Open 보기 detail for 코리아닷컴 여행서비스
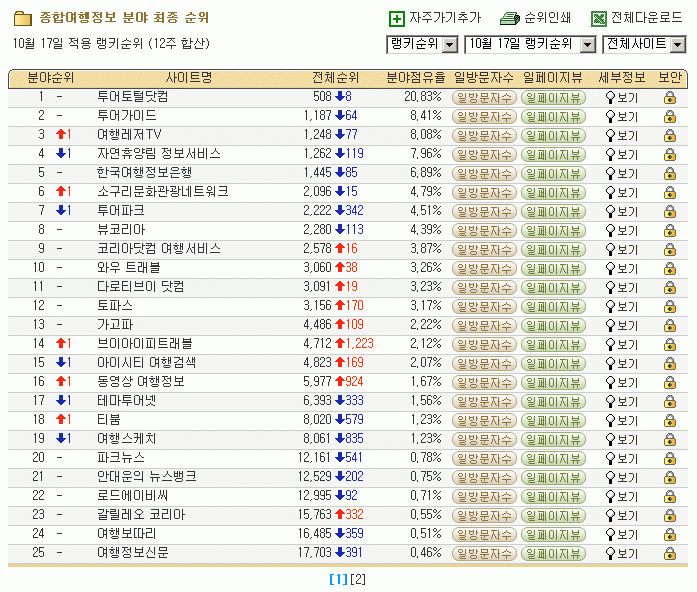 tap(622, 250)
